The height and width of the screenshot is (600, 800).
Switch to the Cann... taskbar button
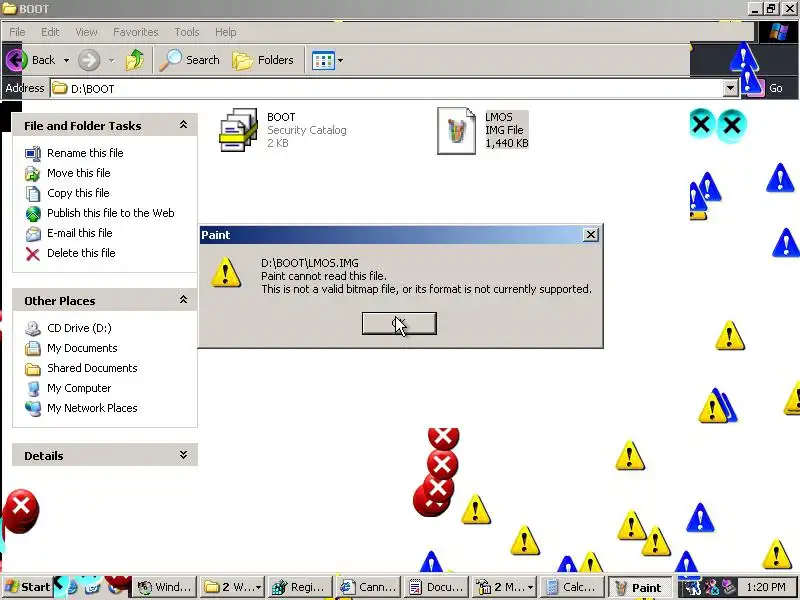[x=367, y=587]
